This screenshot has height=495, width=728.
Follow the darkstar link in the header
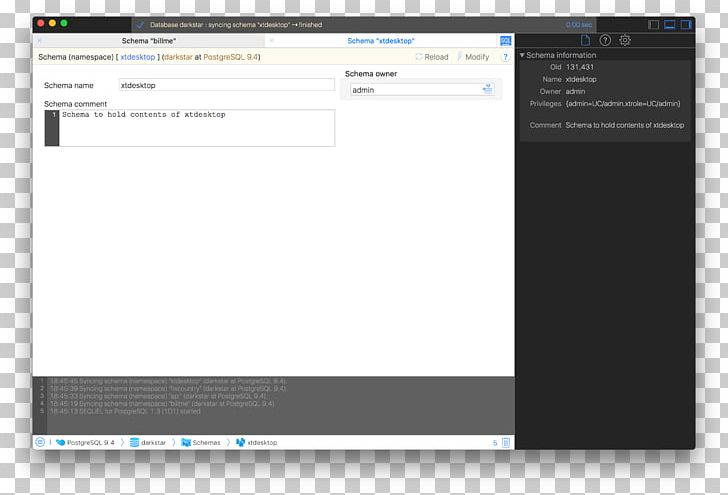point(178,57)
